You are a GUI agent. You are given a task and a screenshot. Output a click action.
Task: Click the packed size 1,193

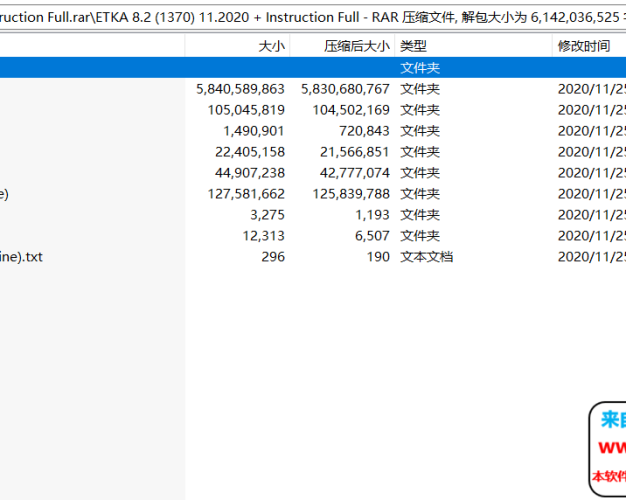(372, 215)
